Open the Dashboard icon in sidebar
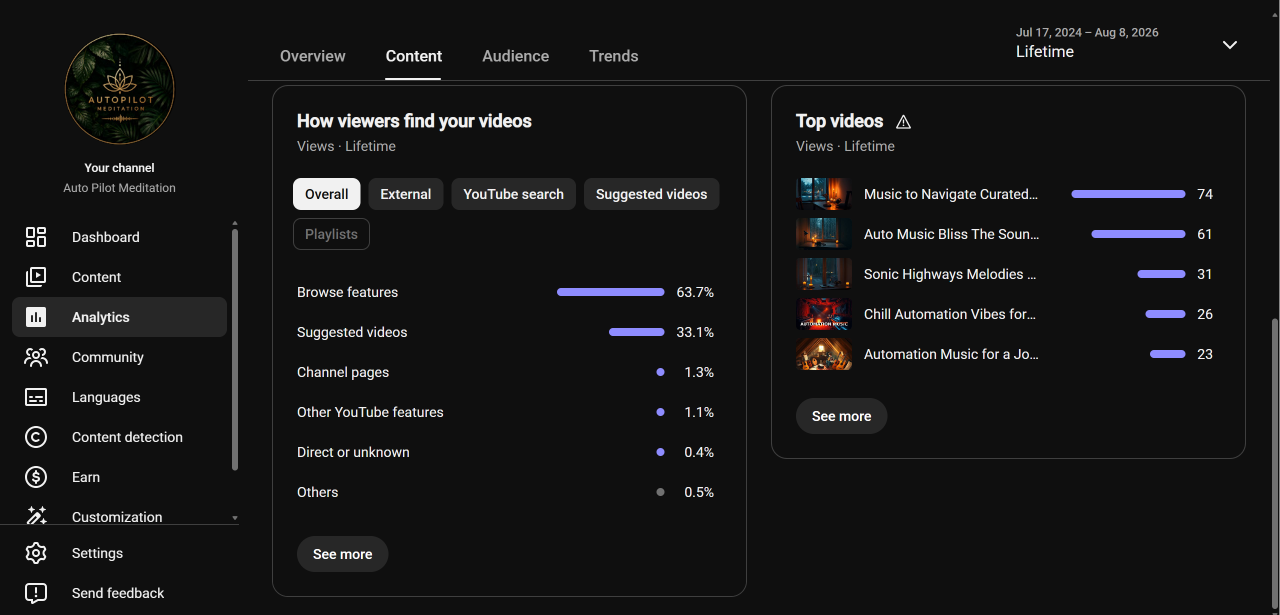This screenshot has width=1280, height=615. tap(36, 237)
